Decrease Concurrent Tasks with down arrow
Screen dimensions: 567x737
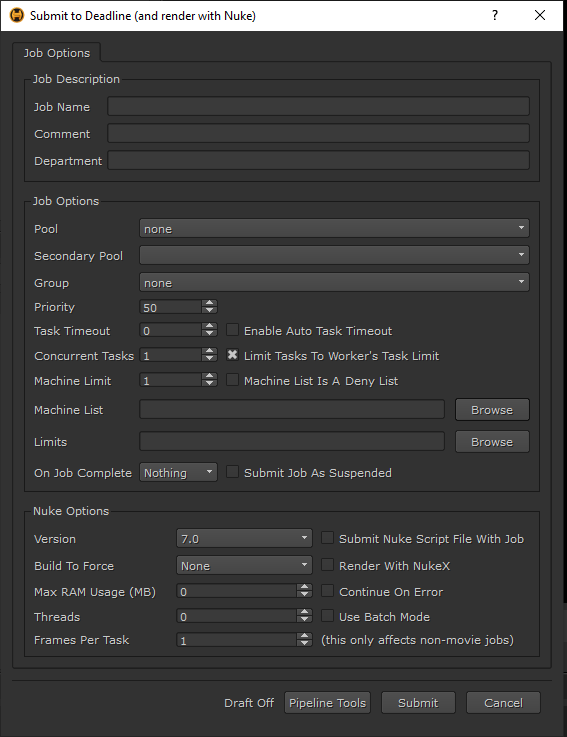(x=210, y=358)
